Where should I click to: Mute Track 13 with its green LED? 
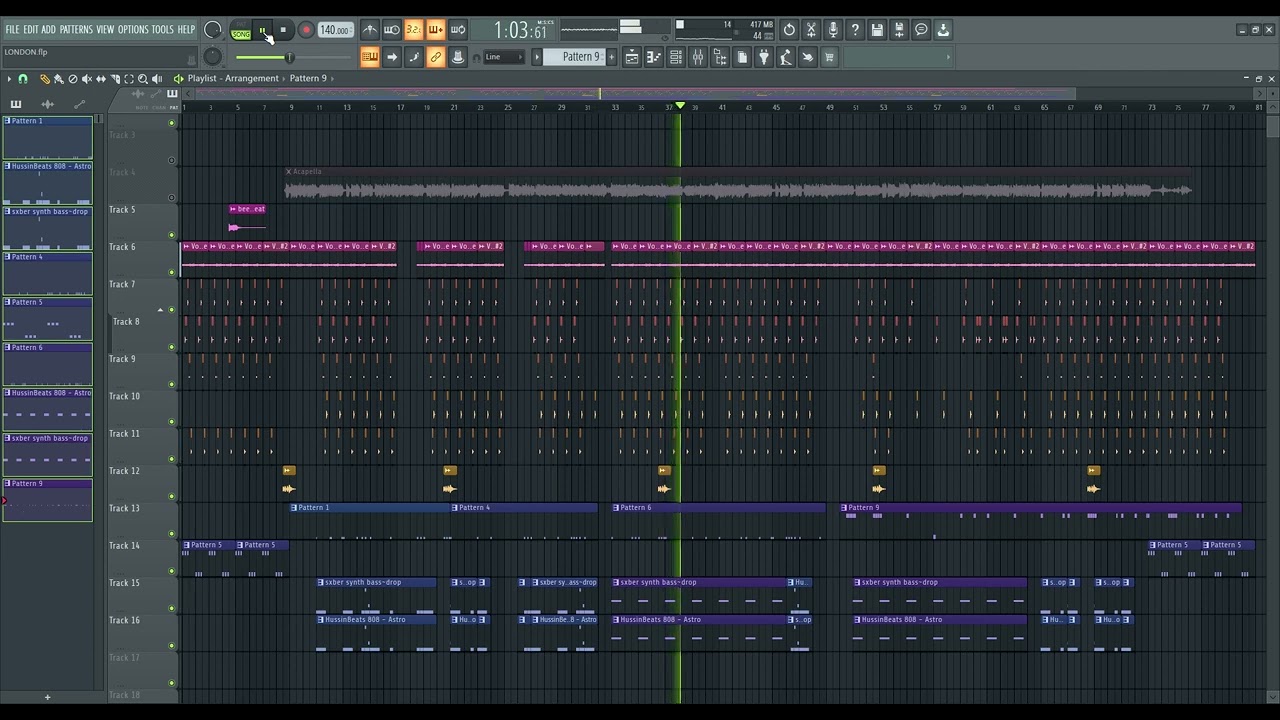point(171,533)
